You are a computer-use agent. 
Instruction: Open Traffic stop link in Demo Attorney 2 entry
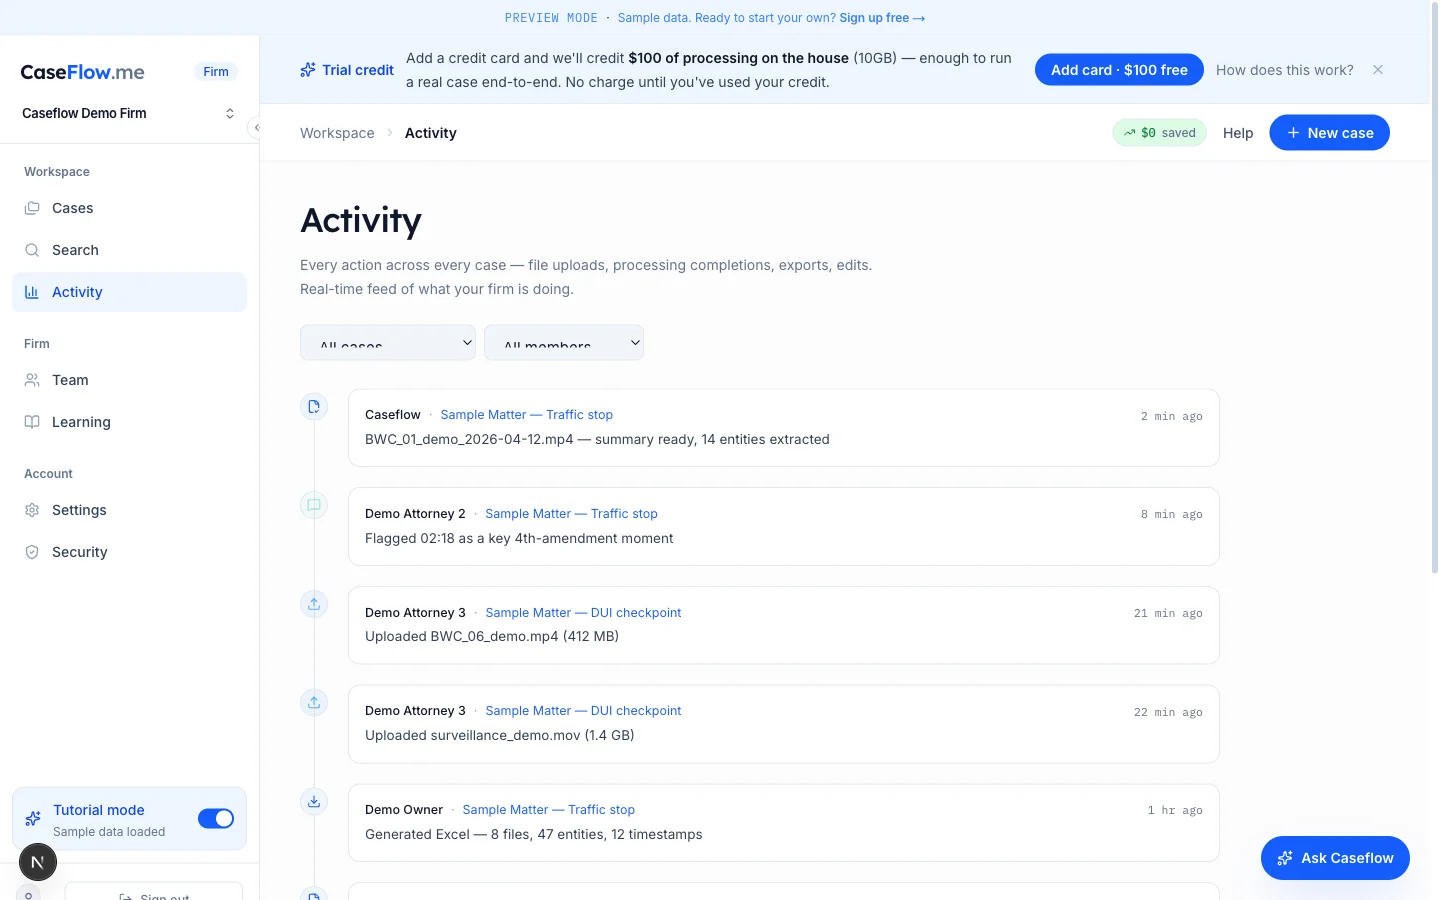[x=571, y=514]
